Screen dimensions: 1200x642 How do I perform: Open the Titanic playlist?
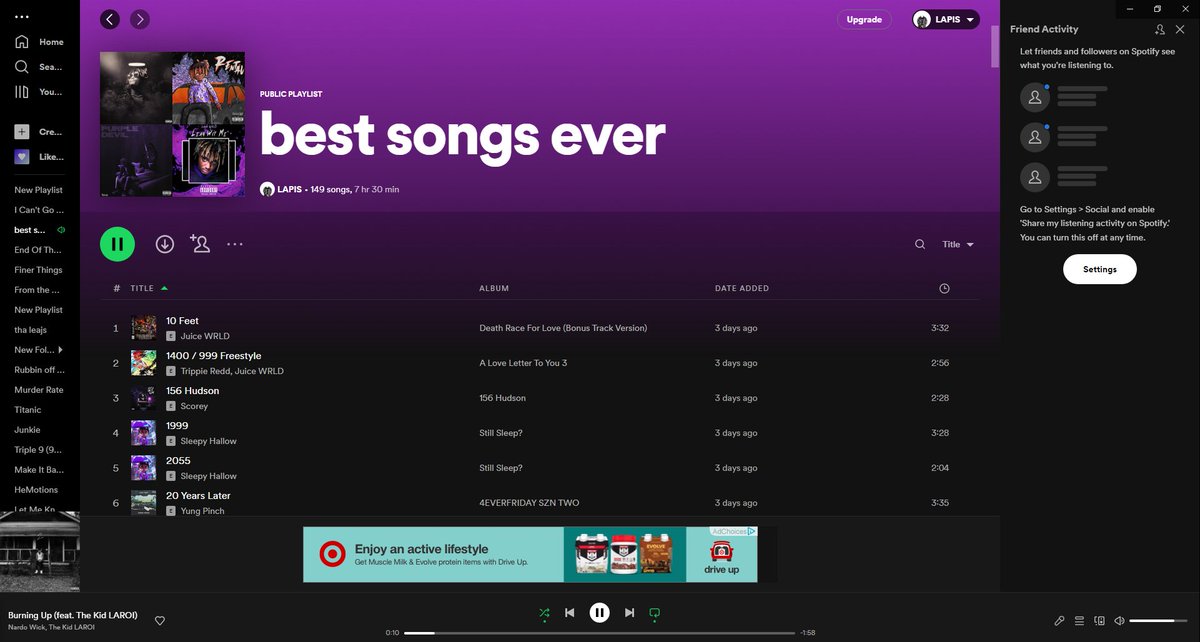pos(28,410)
